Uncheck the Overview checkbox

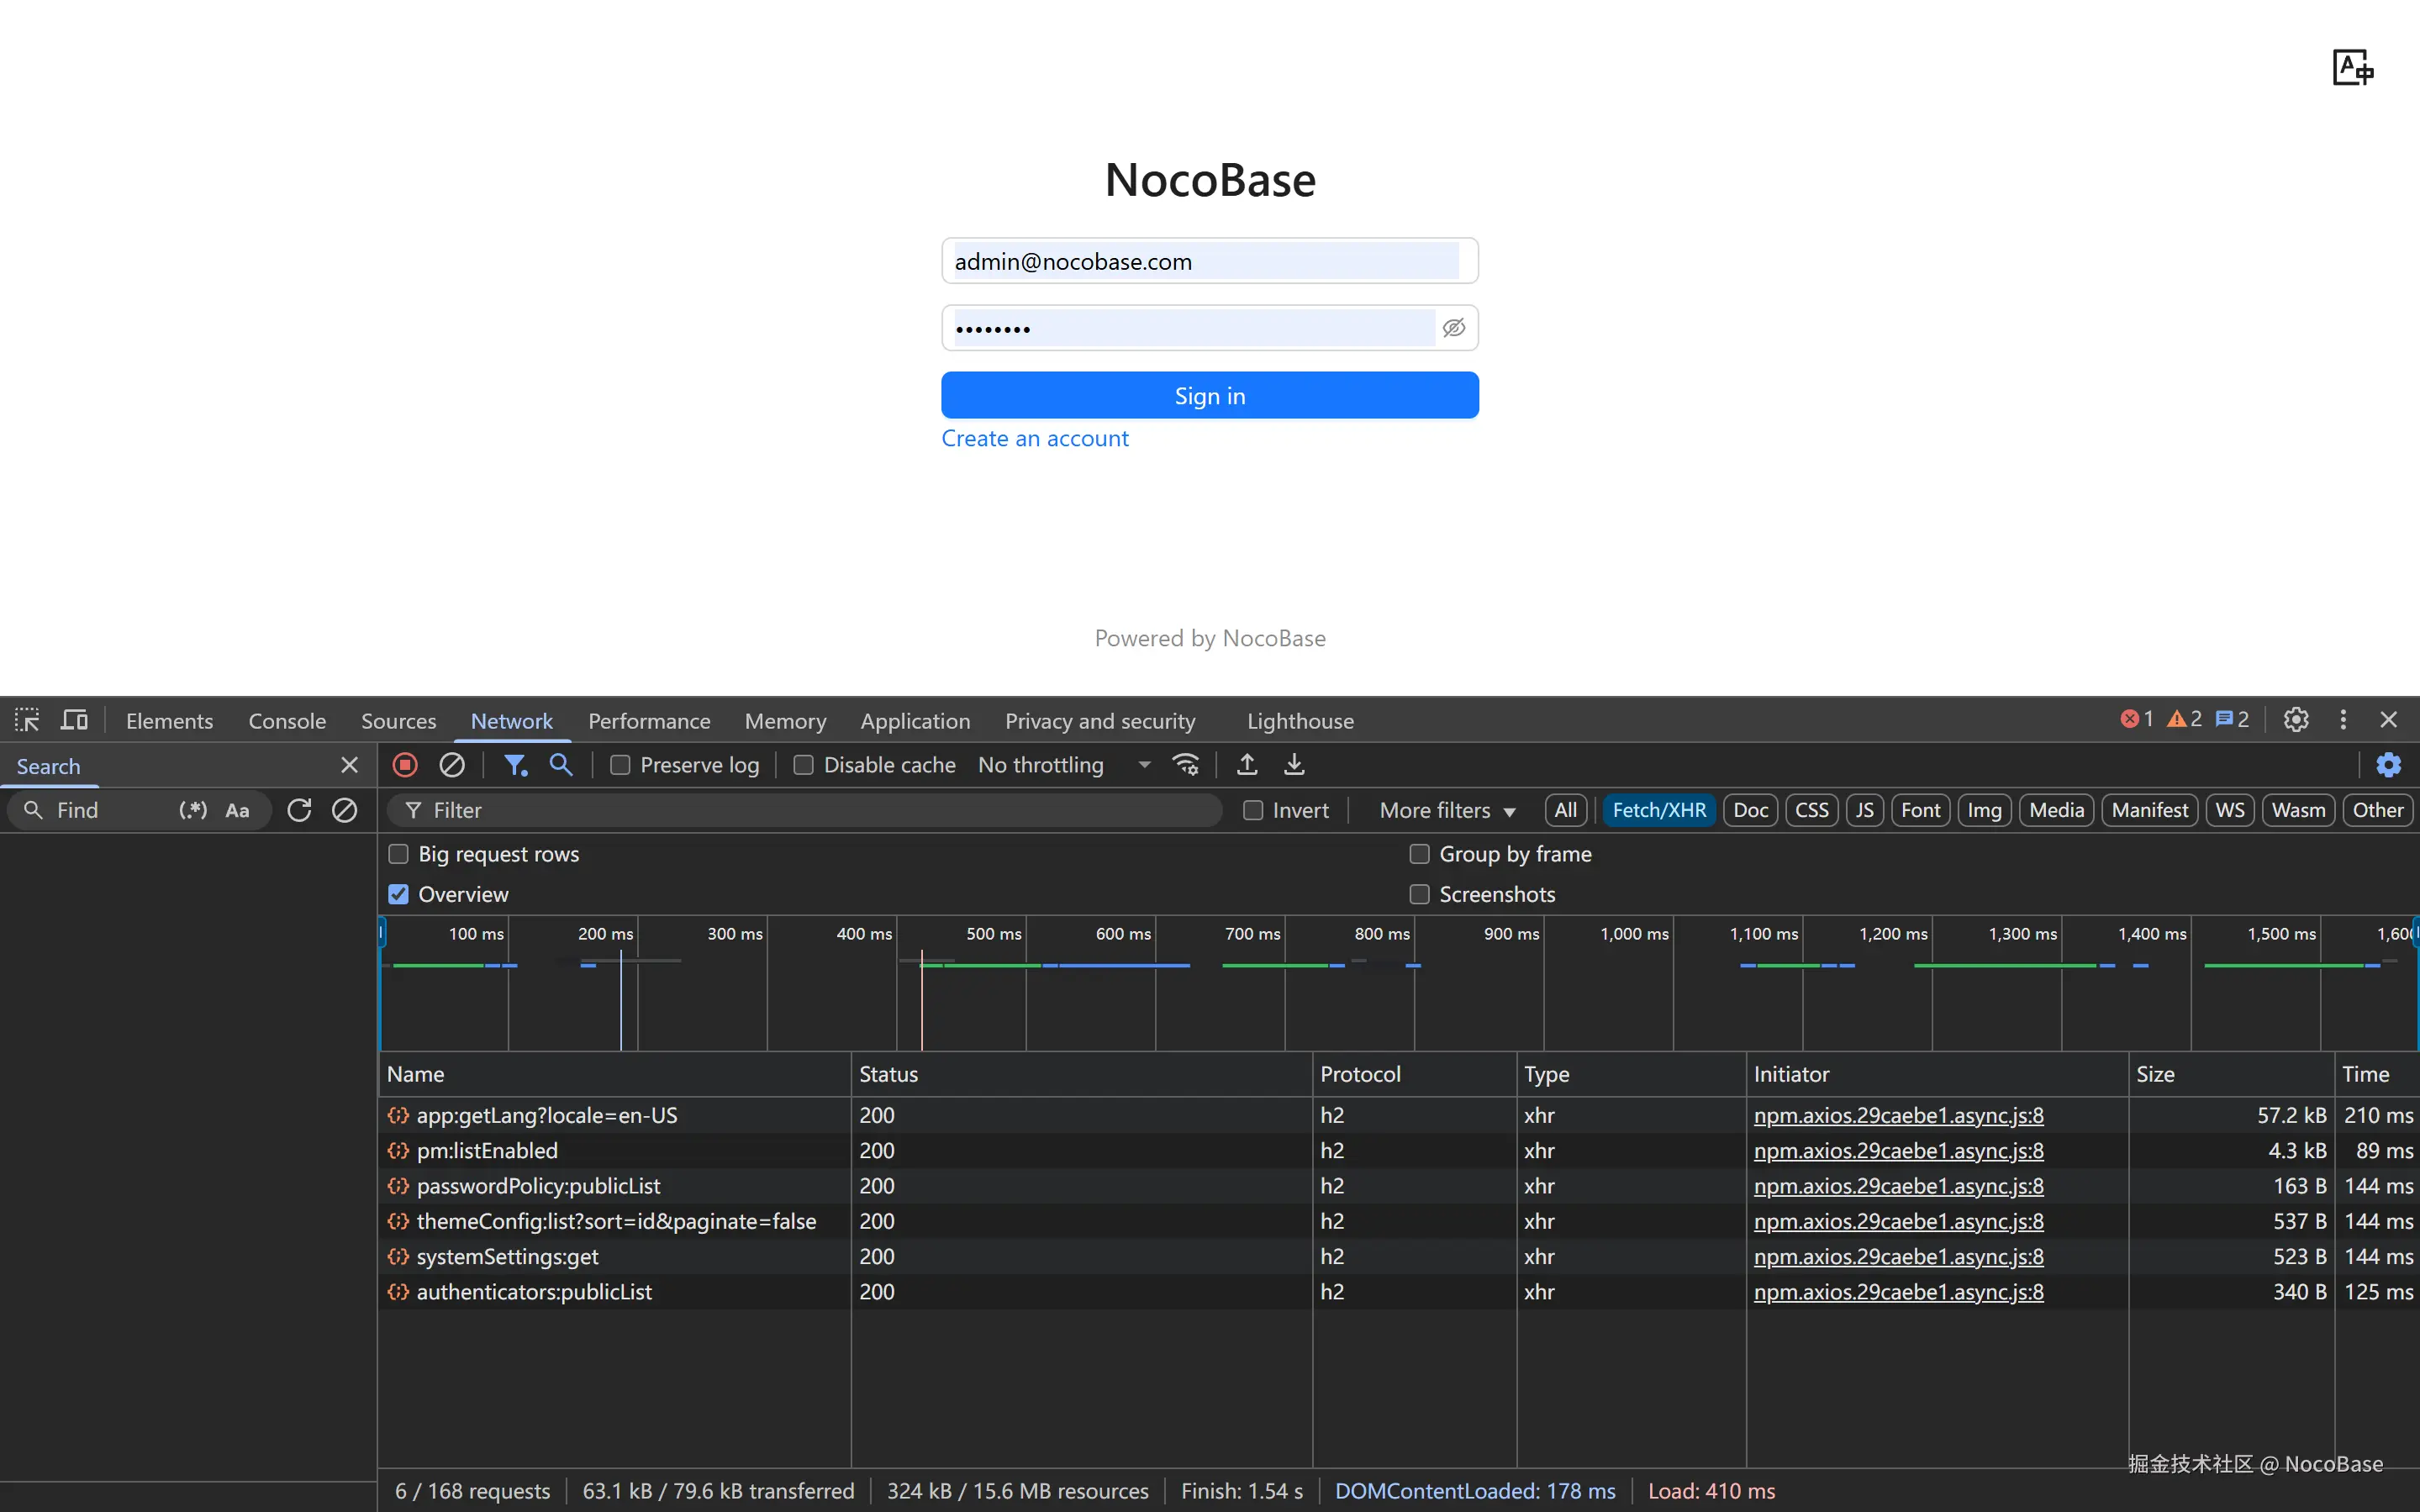(398, 894)
